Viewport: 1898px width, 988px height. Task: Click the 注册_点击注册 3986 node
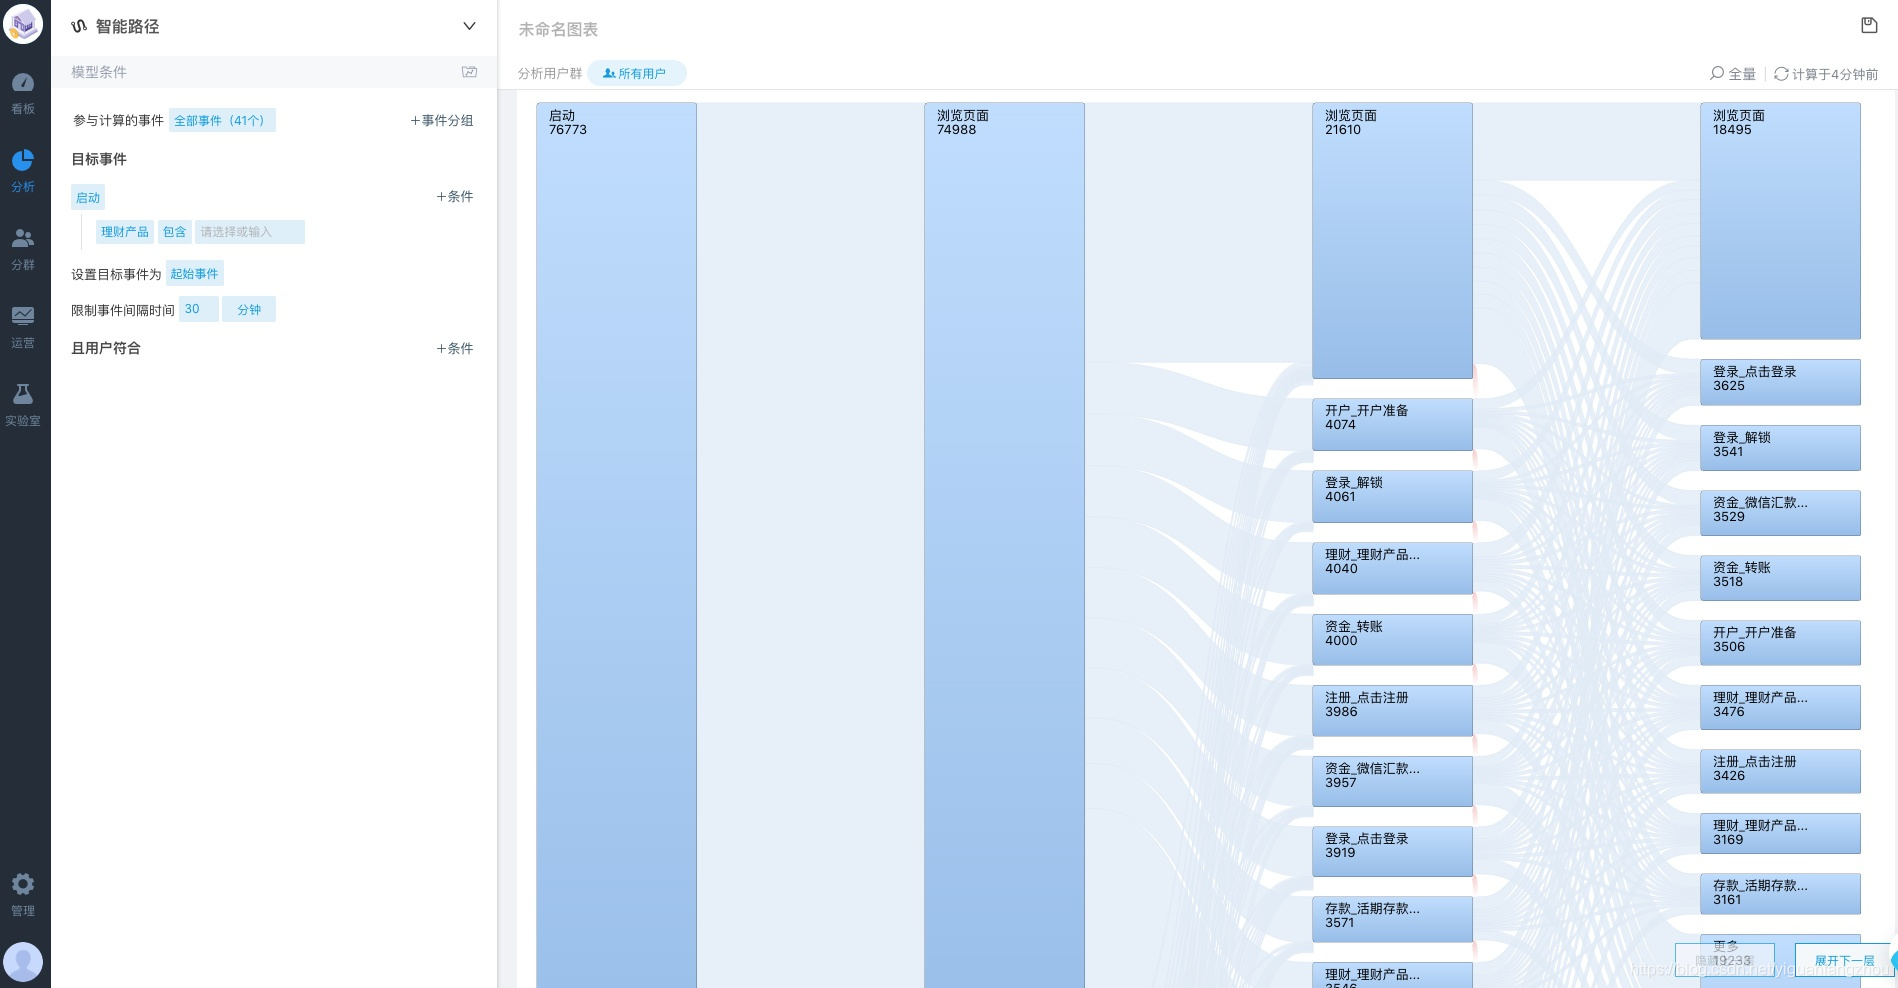pos(1392,711)
